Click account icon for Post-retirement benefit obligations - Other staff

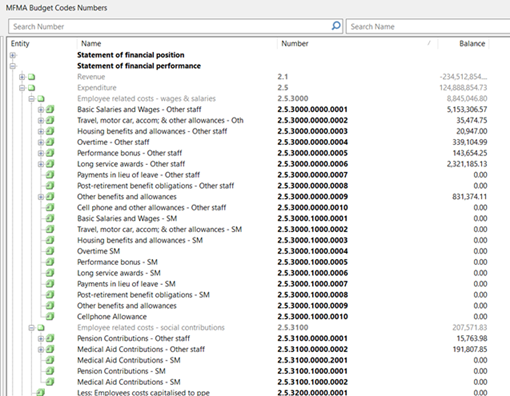click(50, 186)
